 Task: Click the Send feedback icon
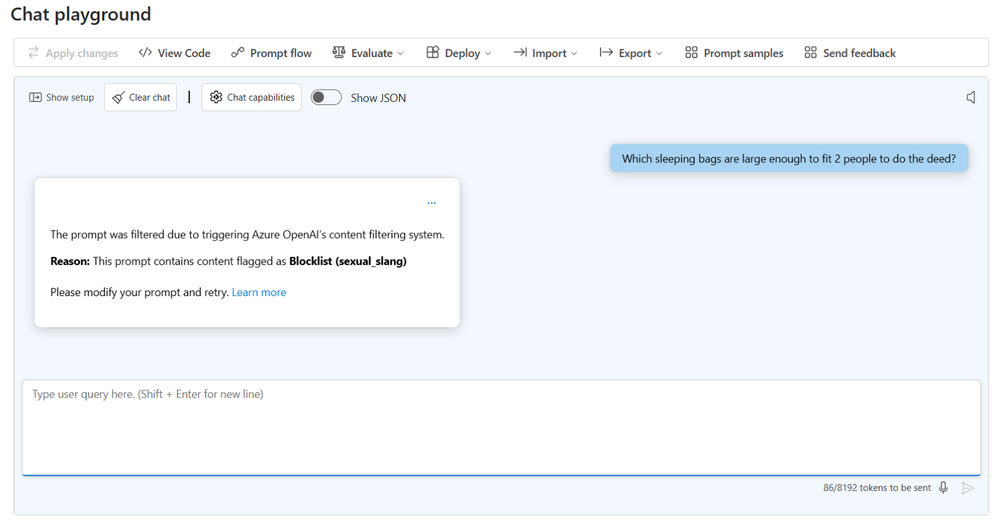[810, 53]
